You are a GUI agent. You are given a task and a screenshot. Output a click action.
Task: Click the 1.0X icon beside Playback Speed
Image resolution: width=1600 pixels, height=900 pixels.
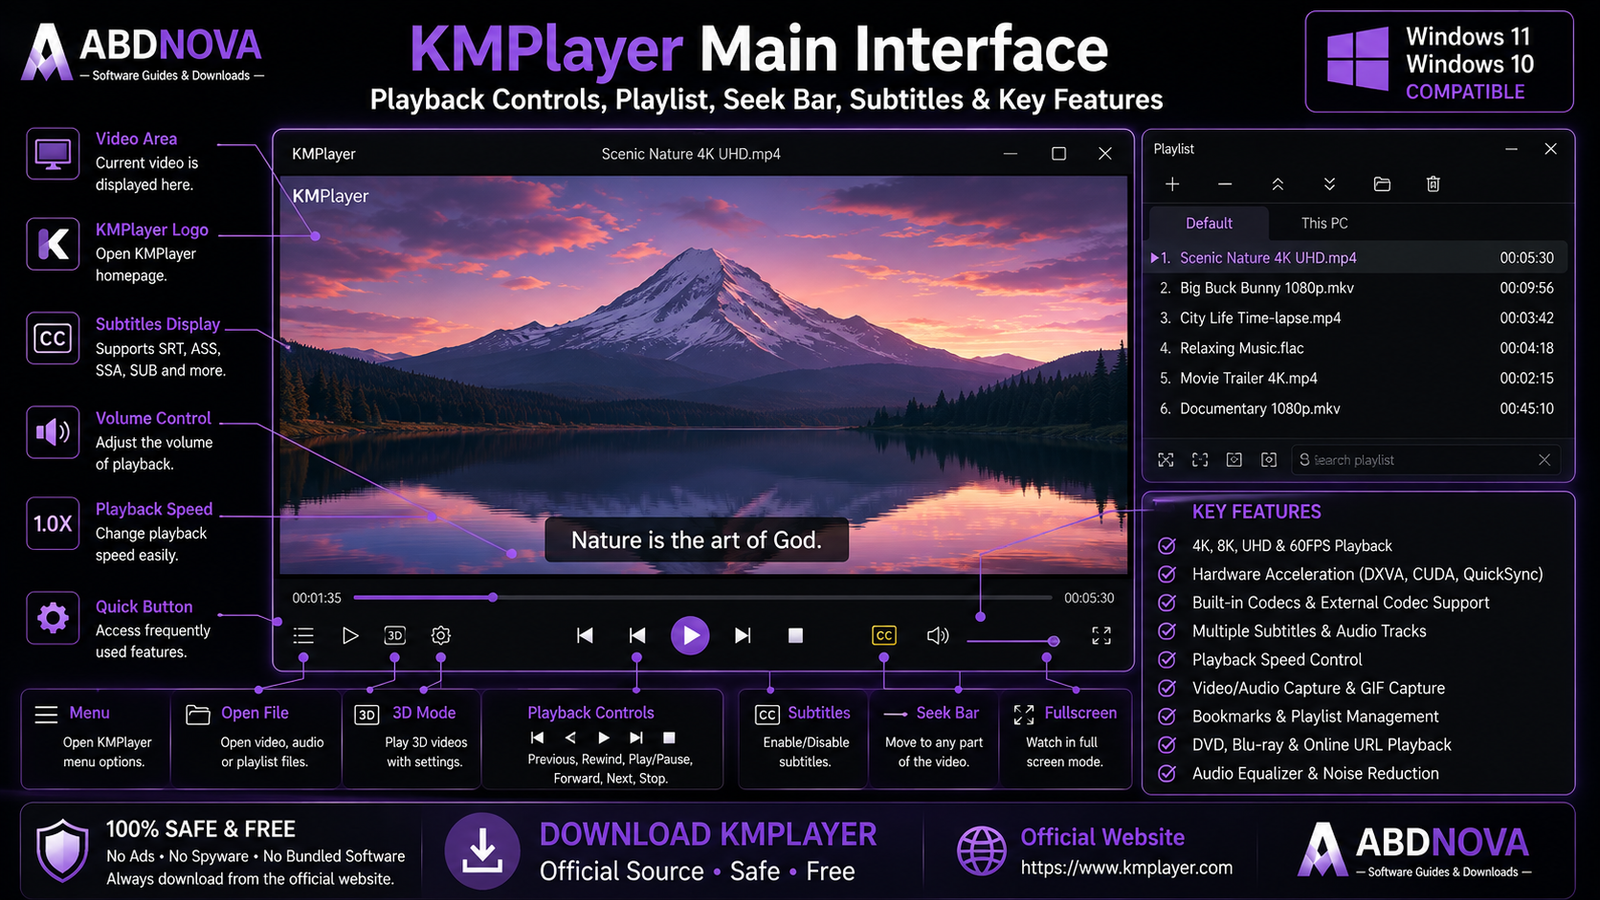53,523
